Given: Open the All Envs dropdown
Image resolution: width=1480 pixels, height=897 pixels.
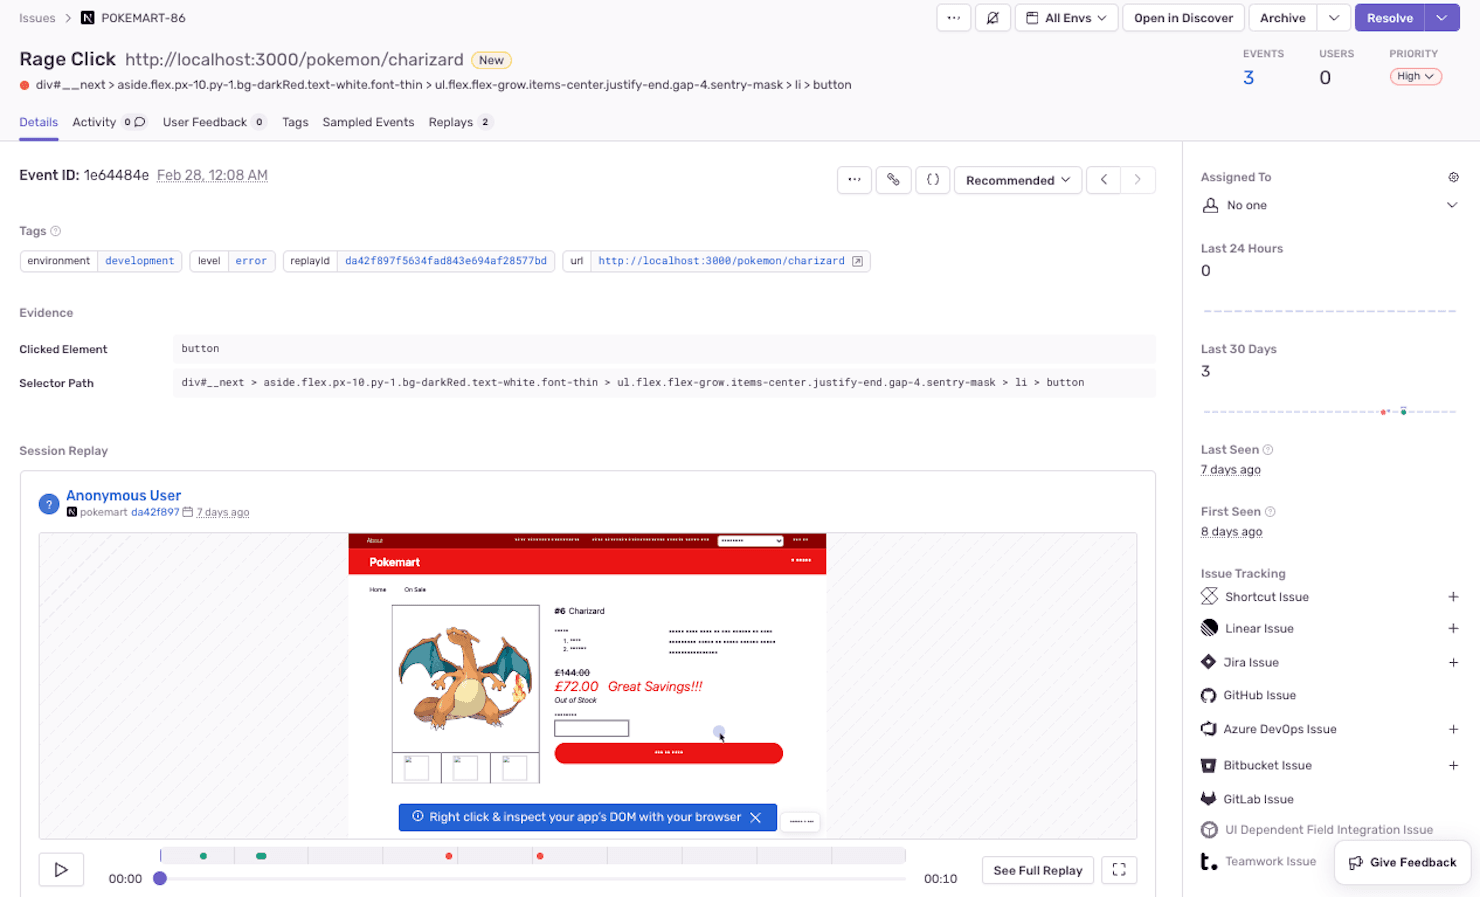Looking at the screenshot, I should click(x=1067, y=18).
